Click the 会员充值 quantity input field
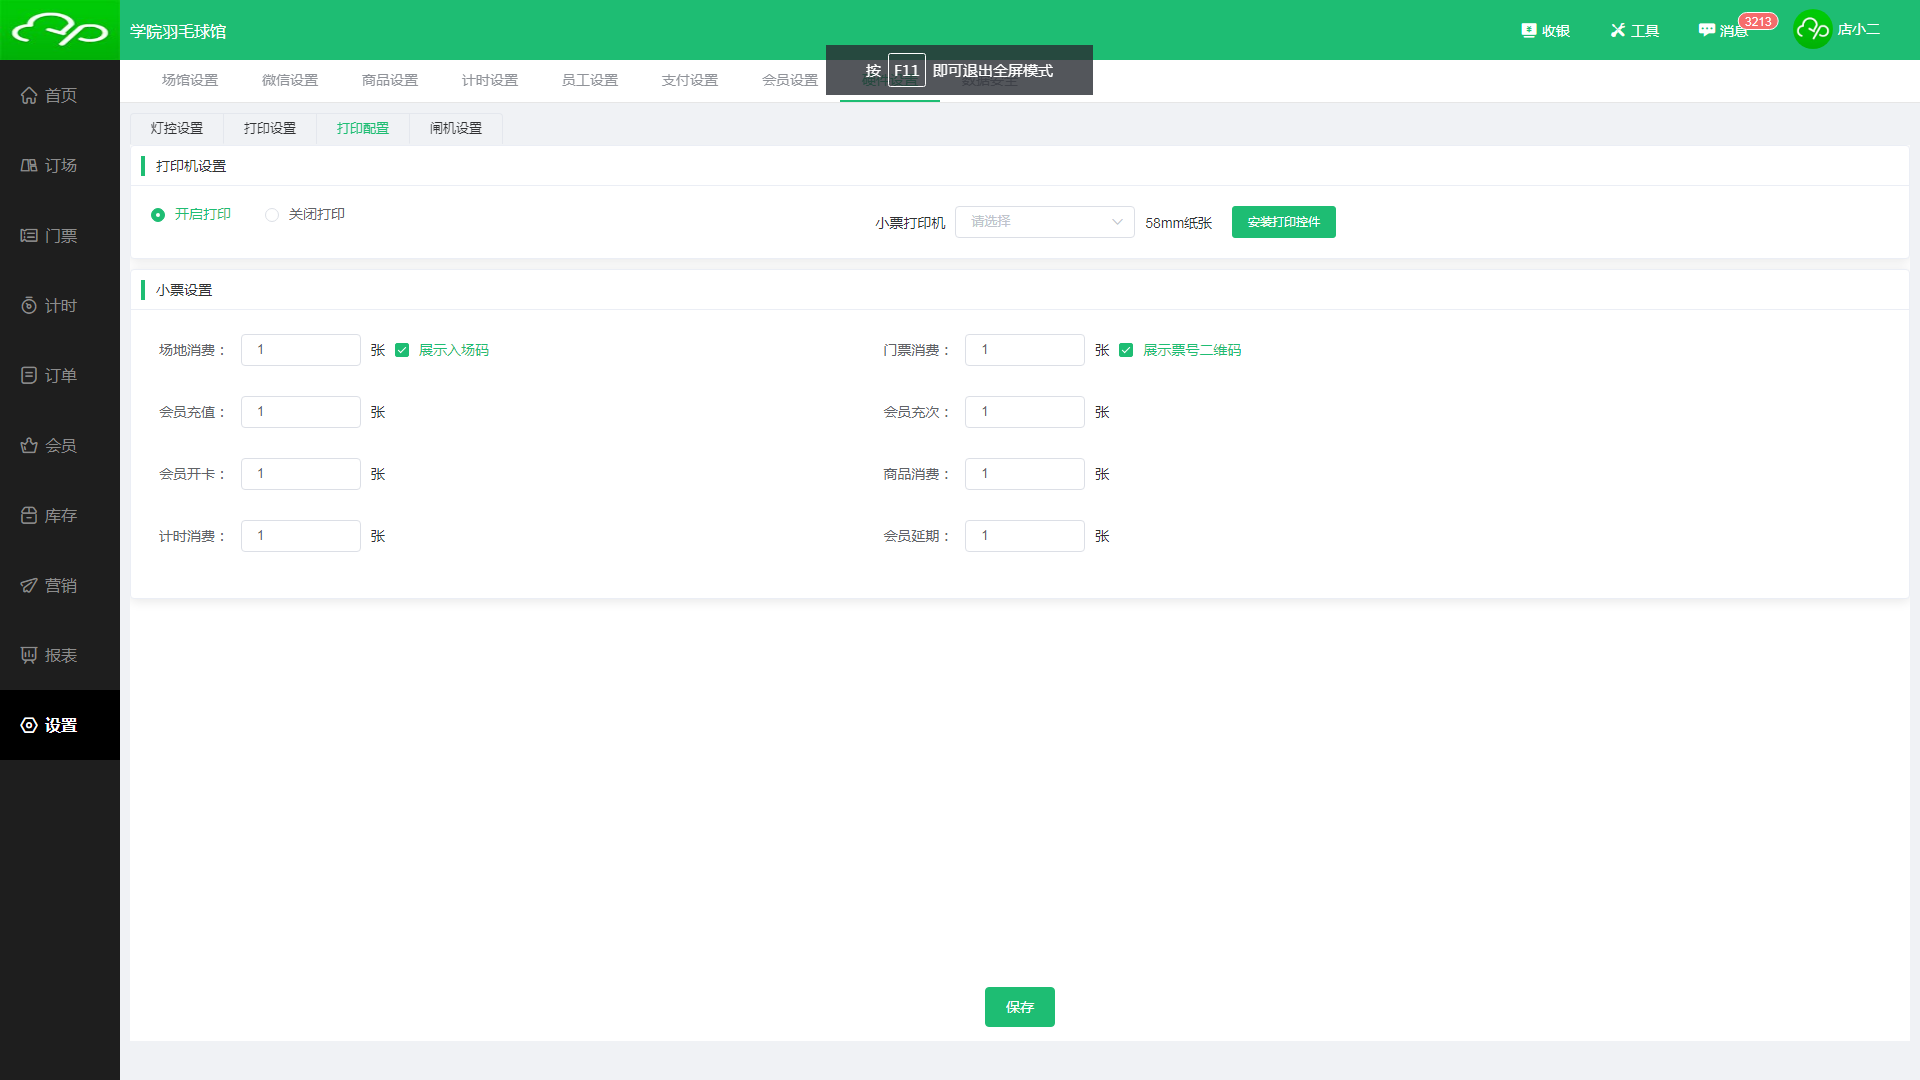Viewport: 1920px width, 1080px height. 300,412
